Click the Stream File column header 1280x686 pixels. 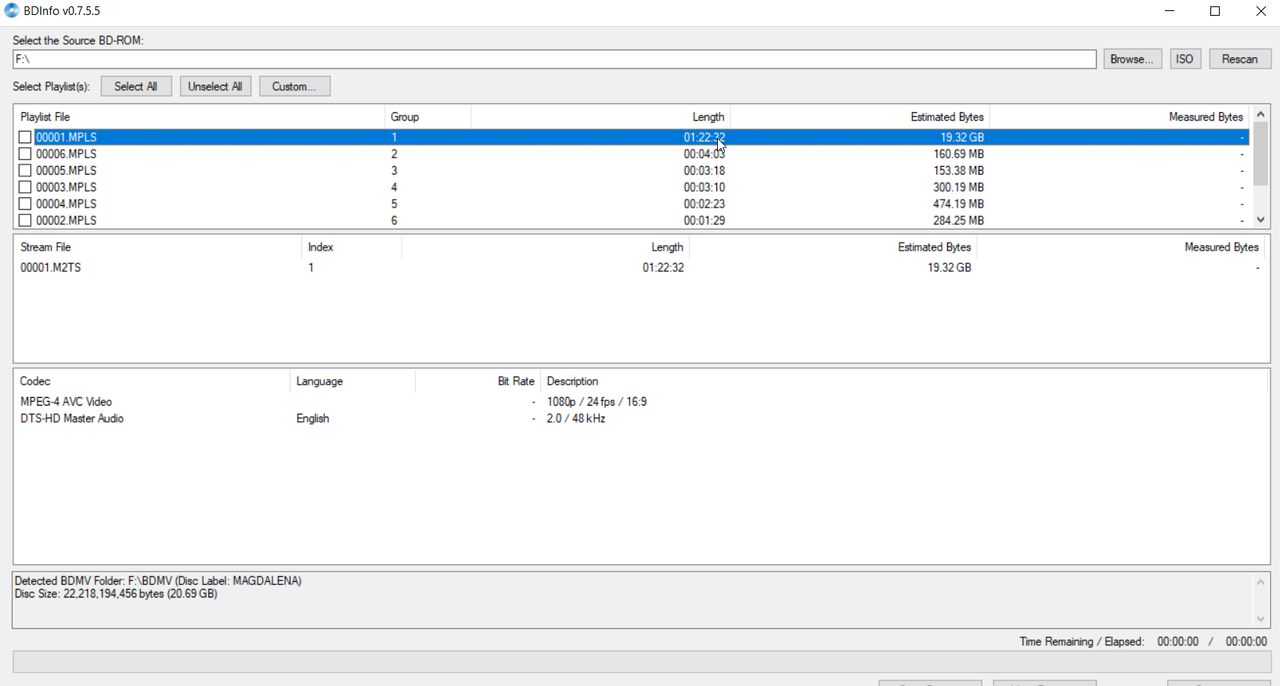click(158, 247)
